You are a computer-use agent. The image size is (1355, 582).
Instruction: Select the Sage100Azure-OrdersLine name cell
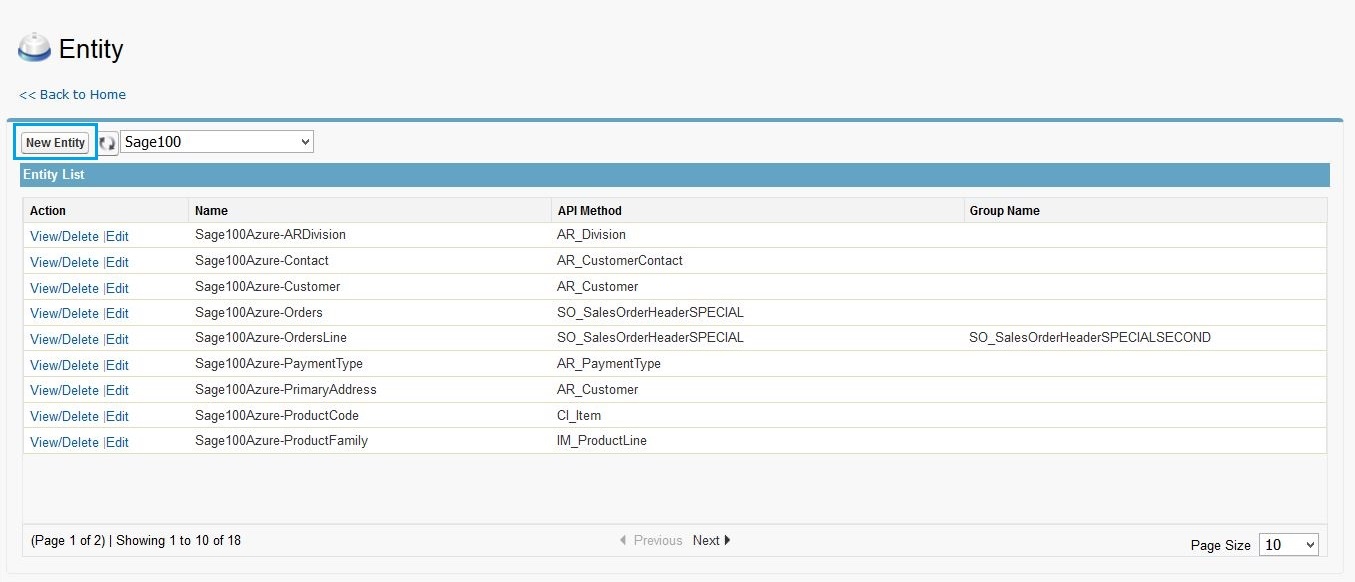(x=370, y=338)
